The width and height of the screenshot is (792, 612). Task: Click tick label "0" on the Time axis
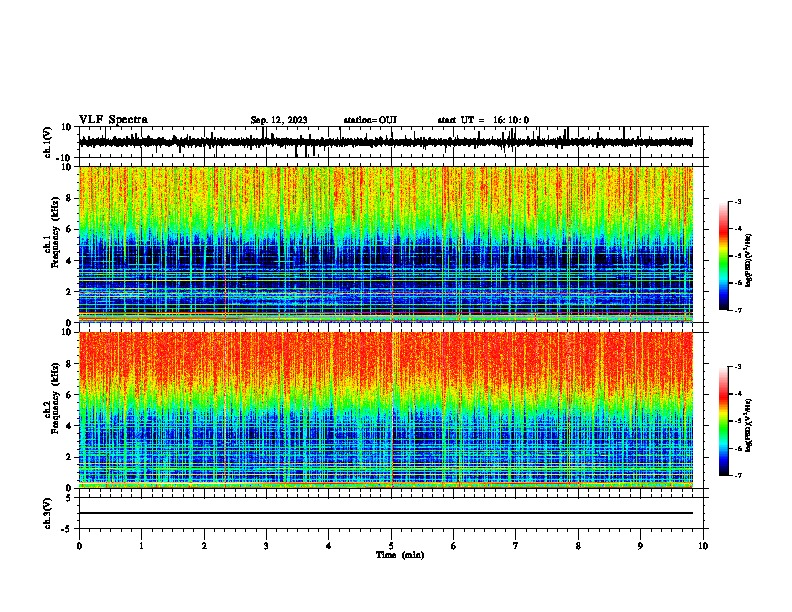tap(79, 546)
